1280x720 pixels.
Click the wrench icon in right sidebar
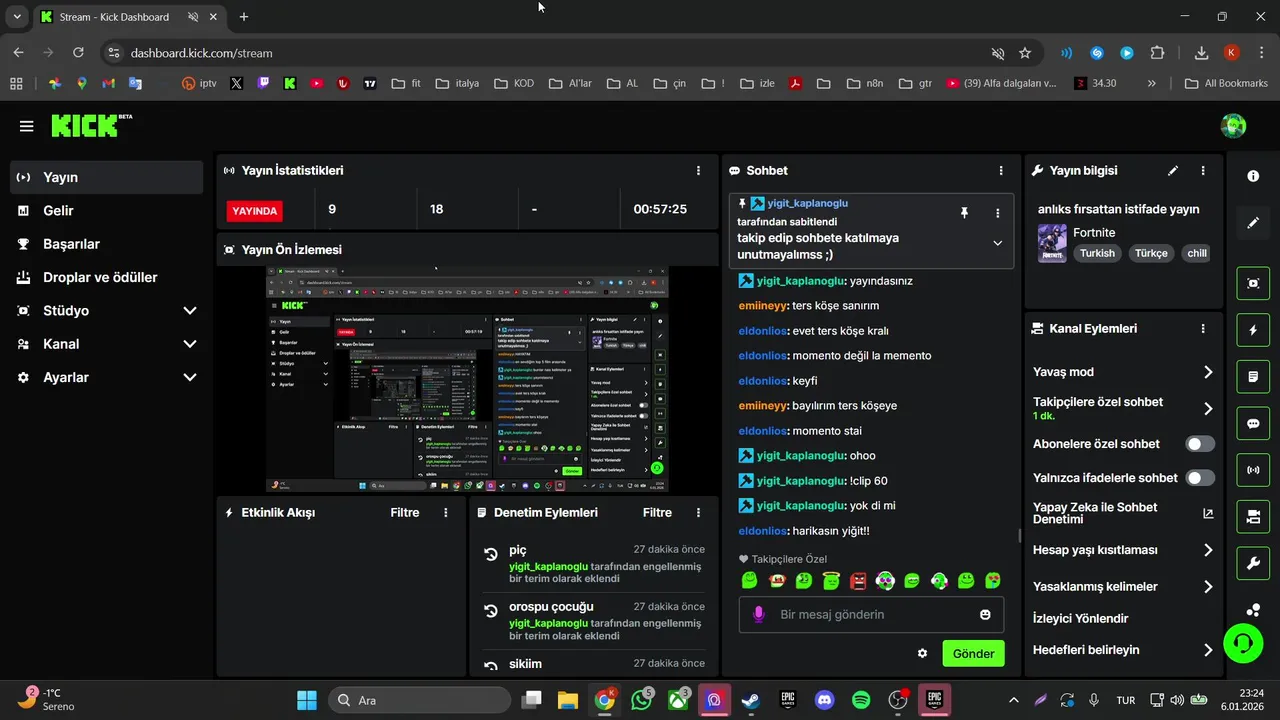pyautogui.click(x=1253, y=564)
